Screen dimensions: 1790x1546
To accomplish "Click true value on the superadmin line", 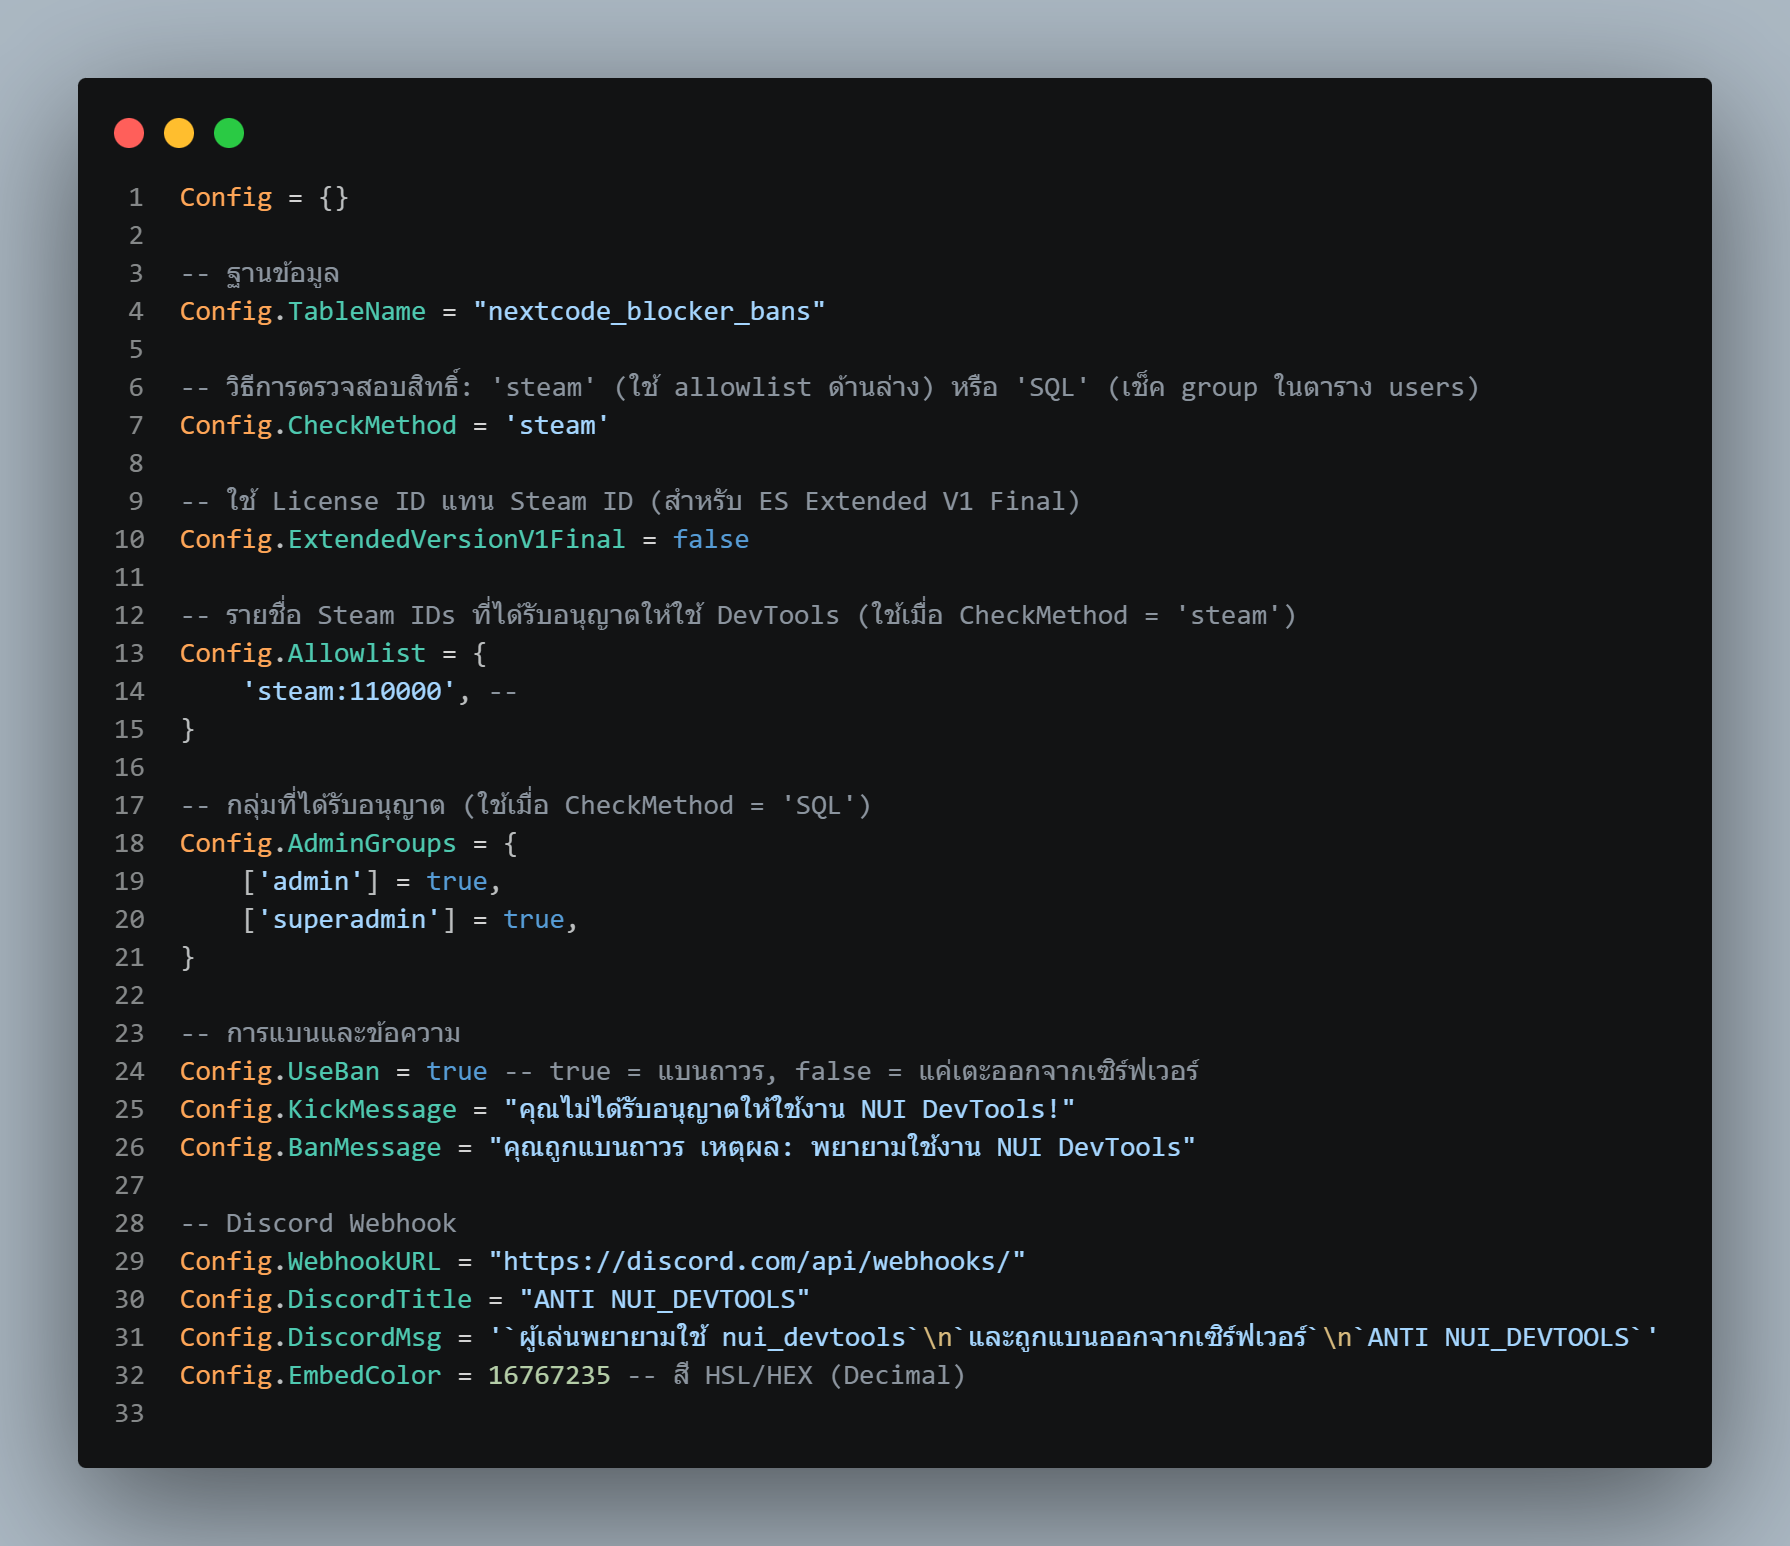I will click(x=534, y=919).
